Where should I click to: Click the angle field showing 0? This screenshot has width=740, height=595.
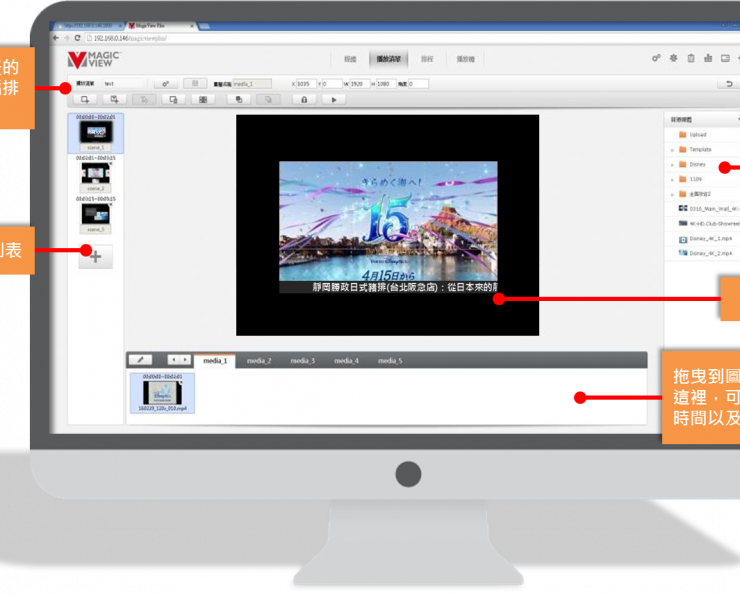pyautogui.click(x=418, y=84)
